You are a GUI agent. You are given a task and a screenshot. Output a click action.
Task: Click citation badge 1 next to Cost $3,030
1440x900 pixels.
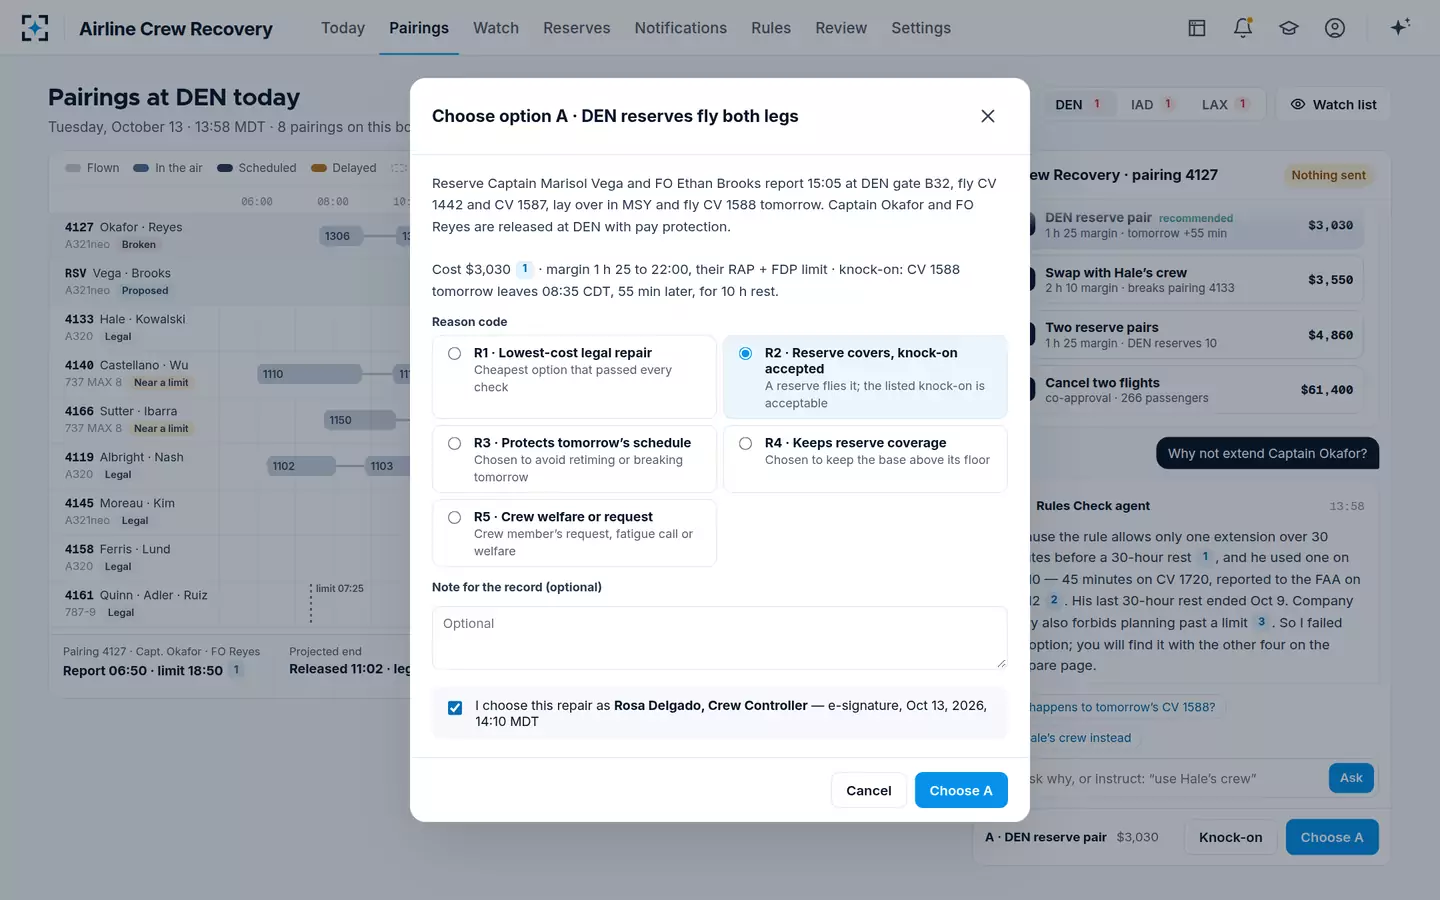click(525, 269)
